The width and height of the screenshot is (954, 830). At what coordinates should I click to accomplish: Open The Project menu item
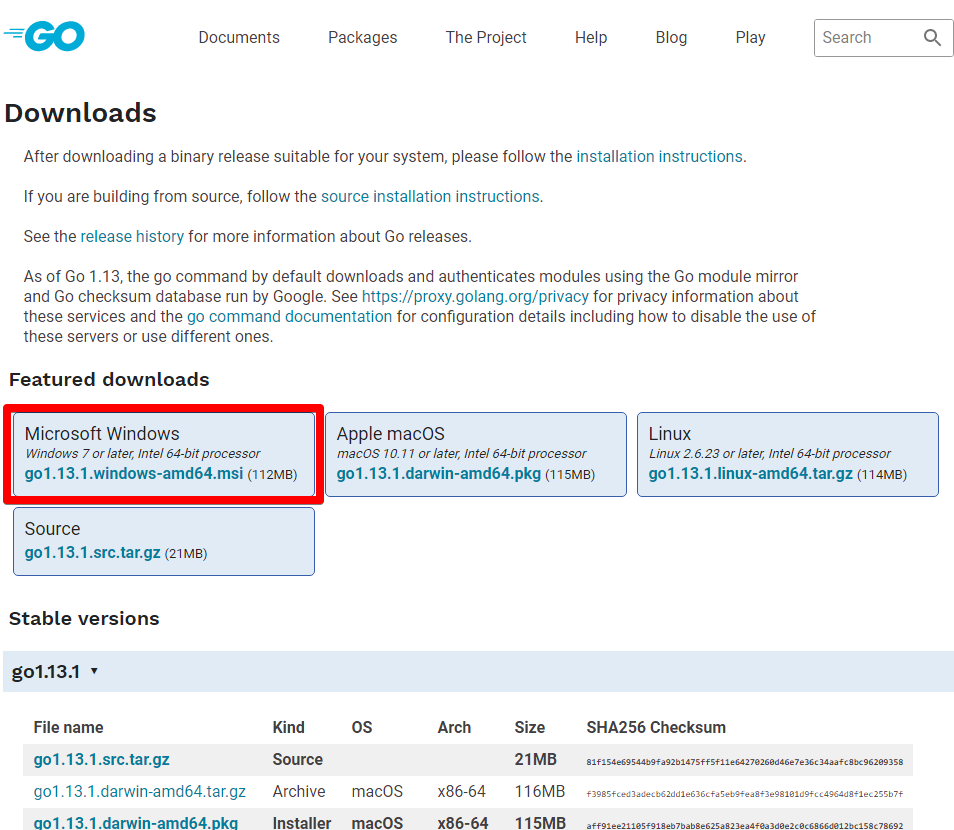(486, 38)
